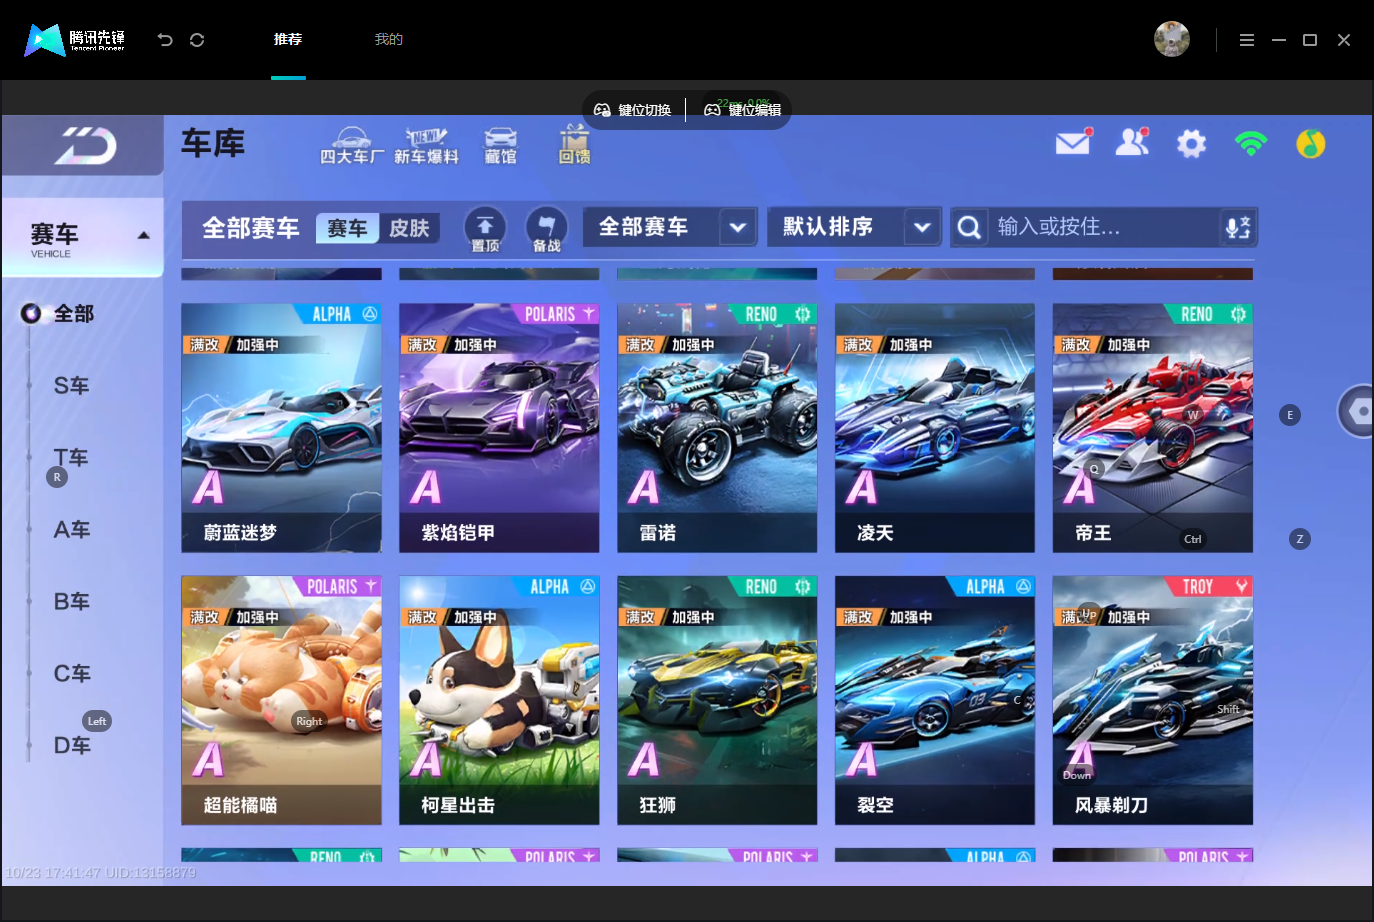Open the 藏馆 collection icon
This screenshot has height=922, width=1374.
point(501,146)
